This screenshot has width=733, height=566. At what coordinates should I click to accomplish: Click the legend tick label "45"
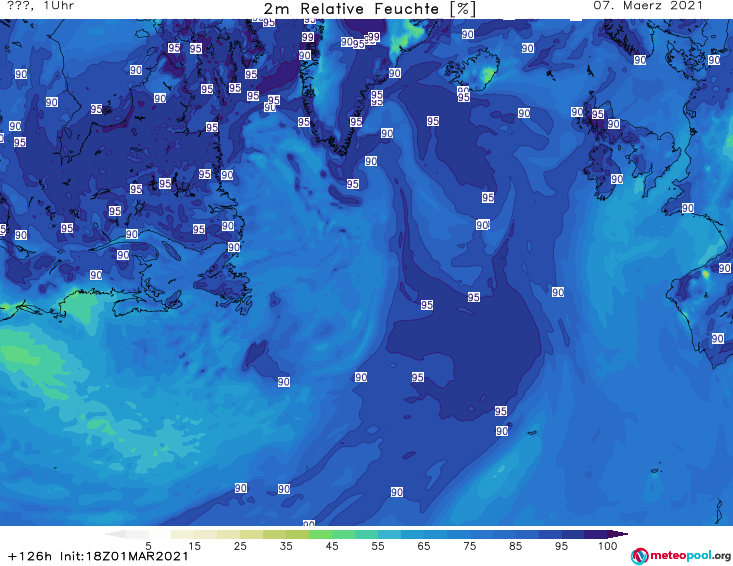[331, 546]
